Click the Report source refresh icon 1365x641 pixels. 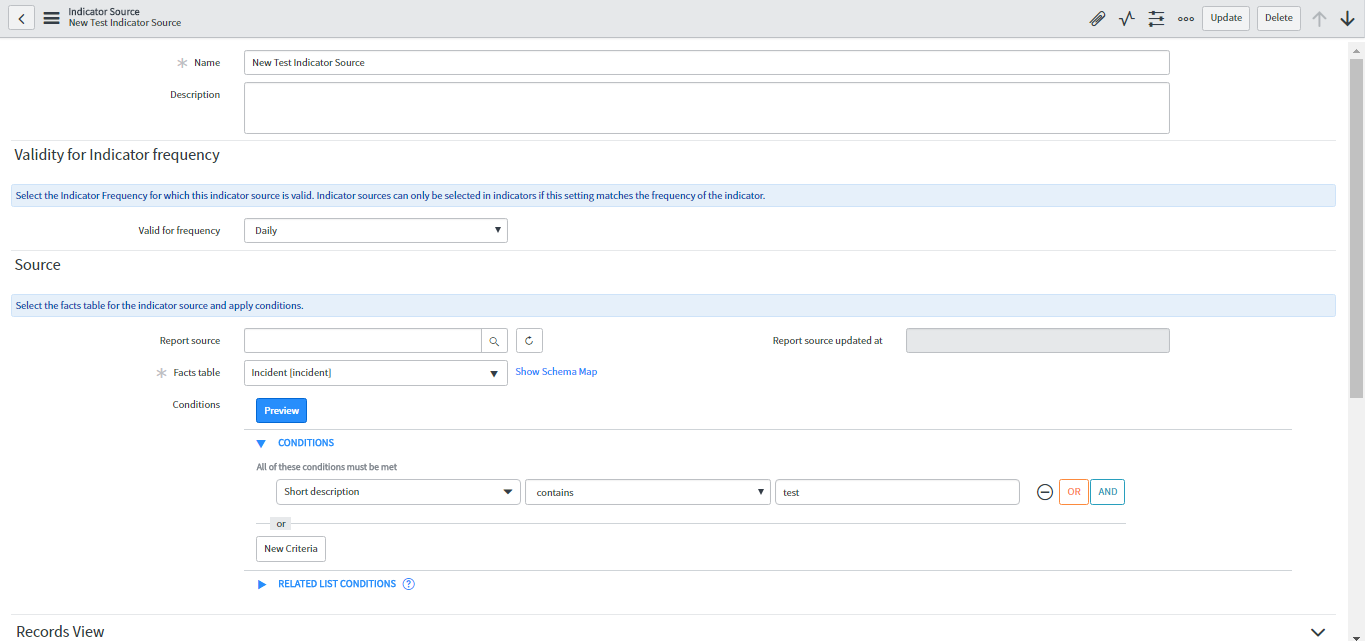[529, 341]
